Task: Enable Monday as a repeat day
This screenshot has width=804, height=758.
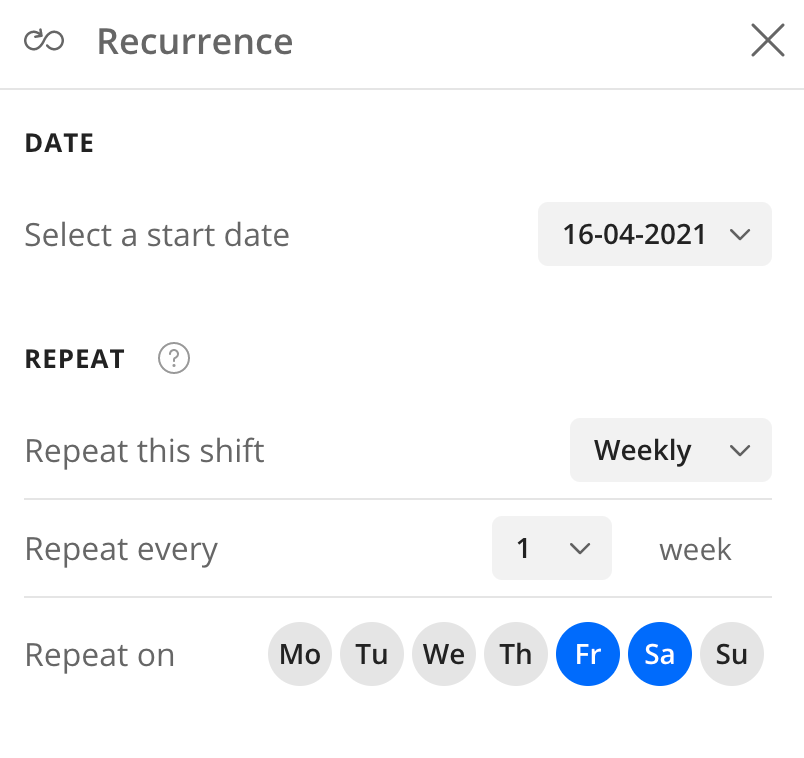Action: (300, 654)
